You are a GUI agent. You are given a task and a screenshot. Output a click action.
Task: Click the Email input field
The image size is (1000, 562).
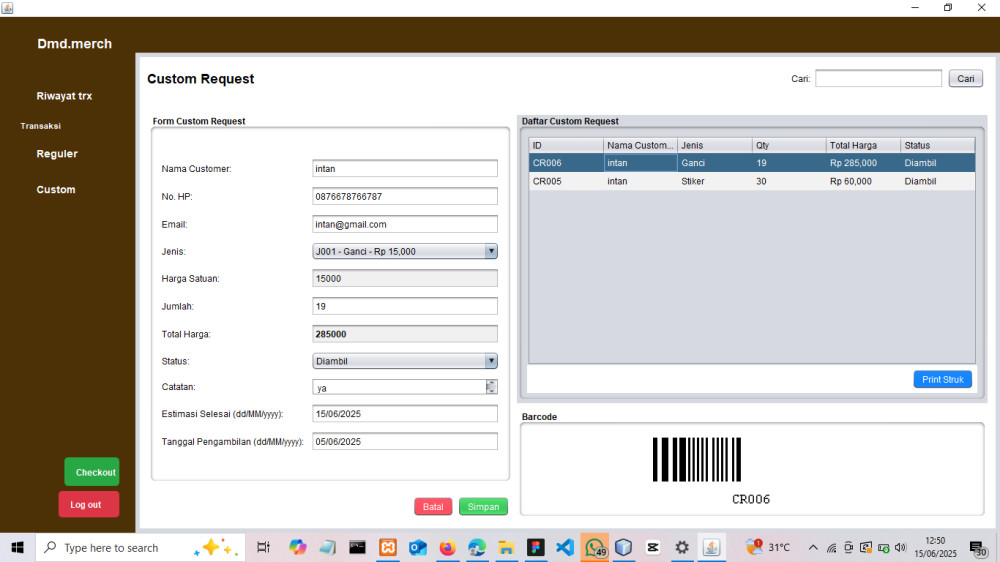[x=405, y=224]
